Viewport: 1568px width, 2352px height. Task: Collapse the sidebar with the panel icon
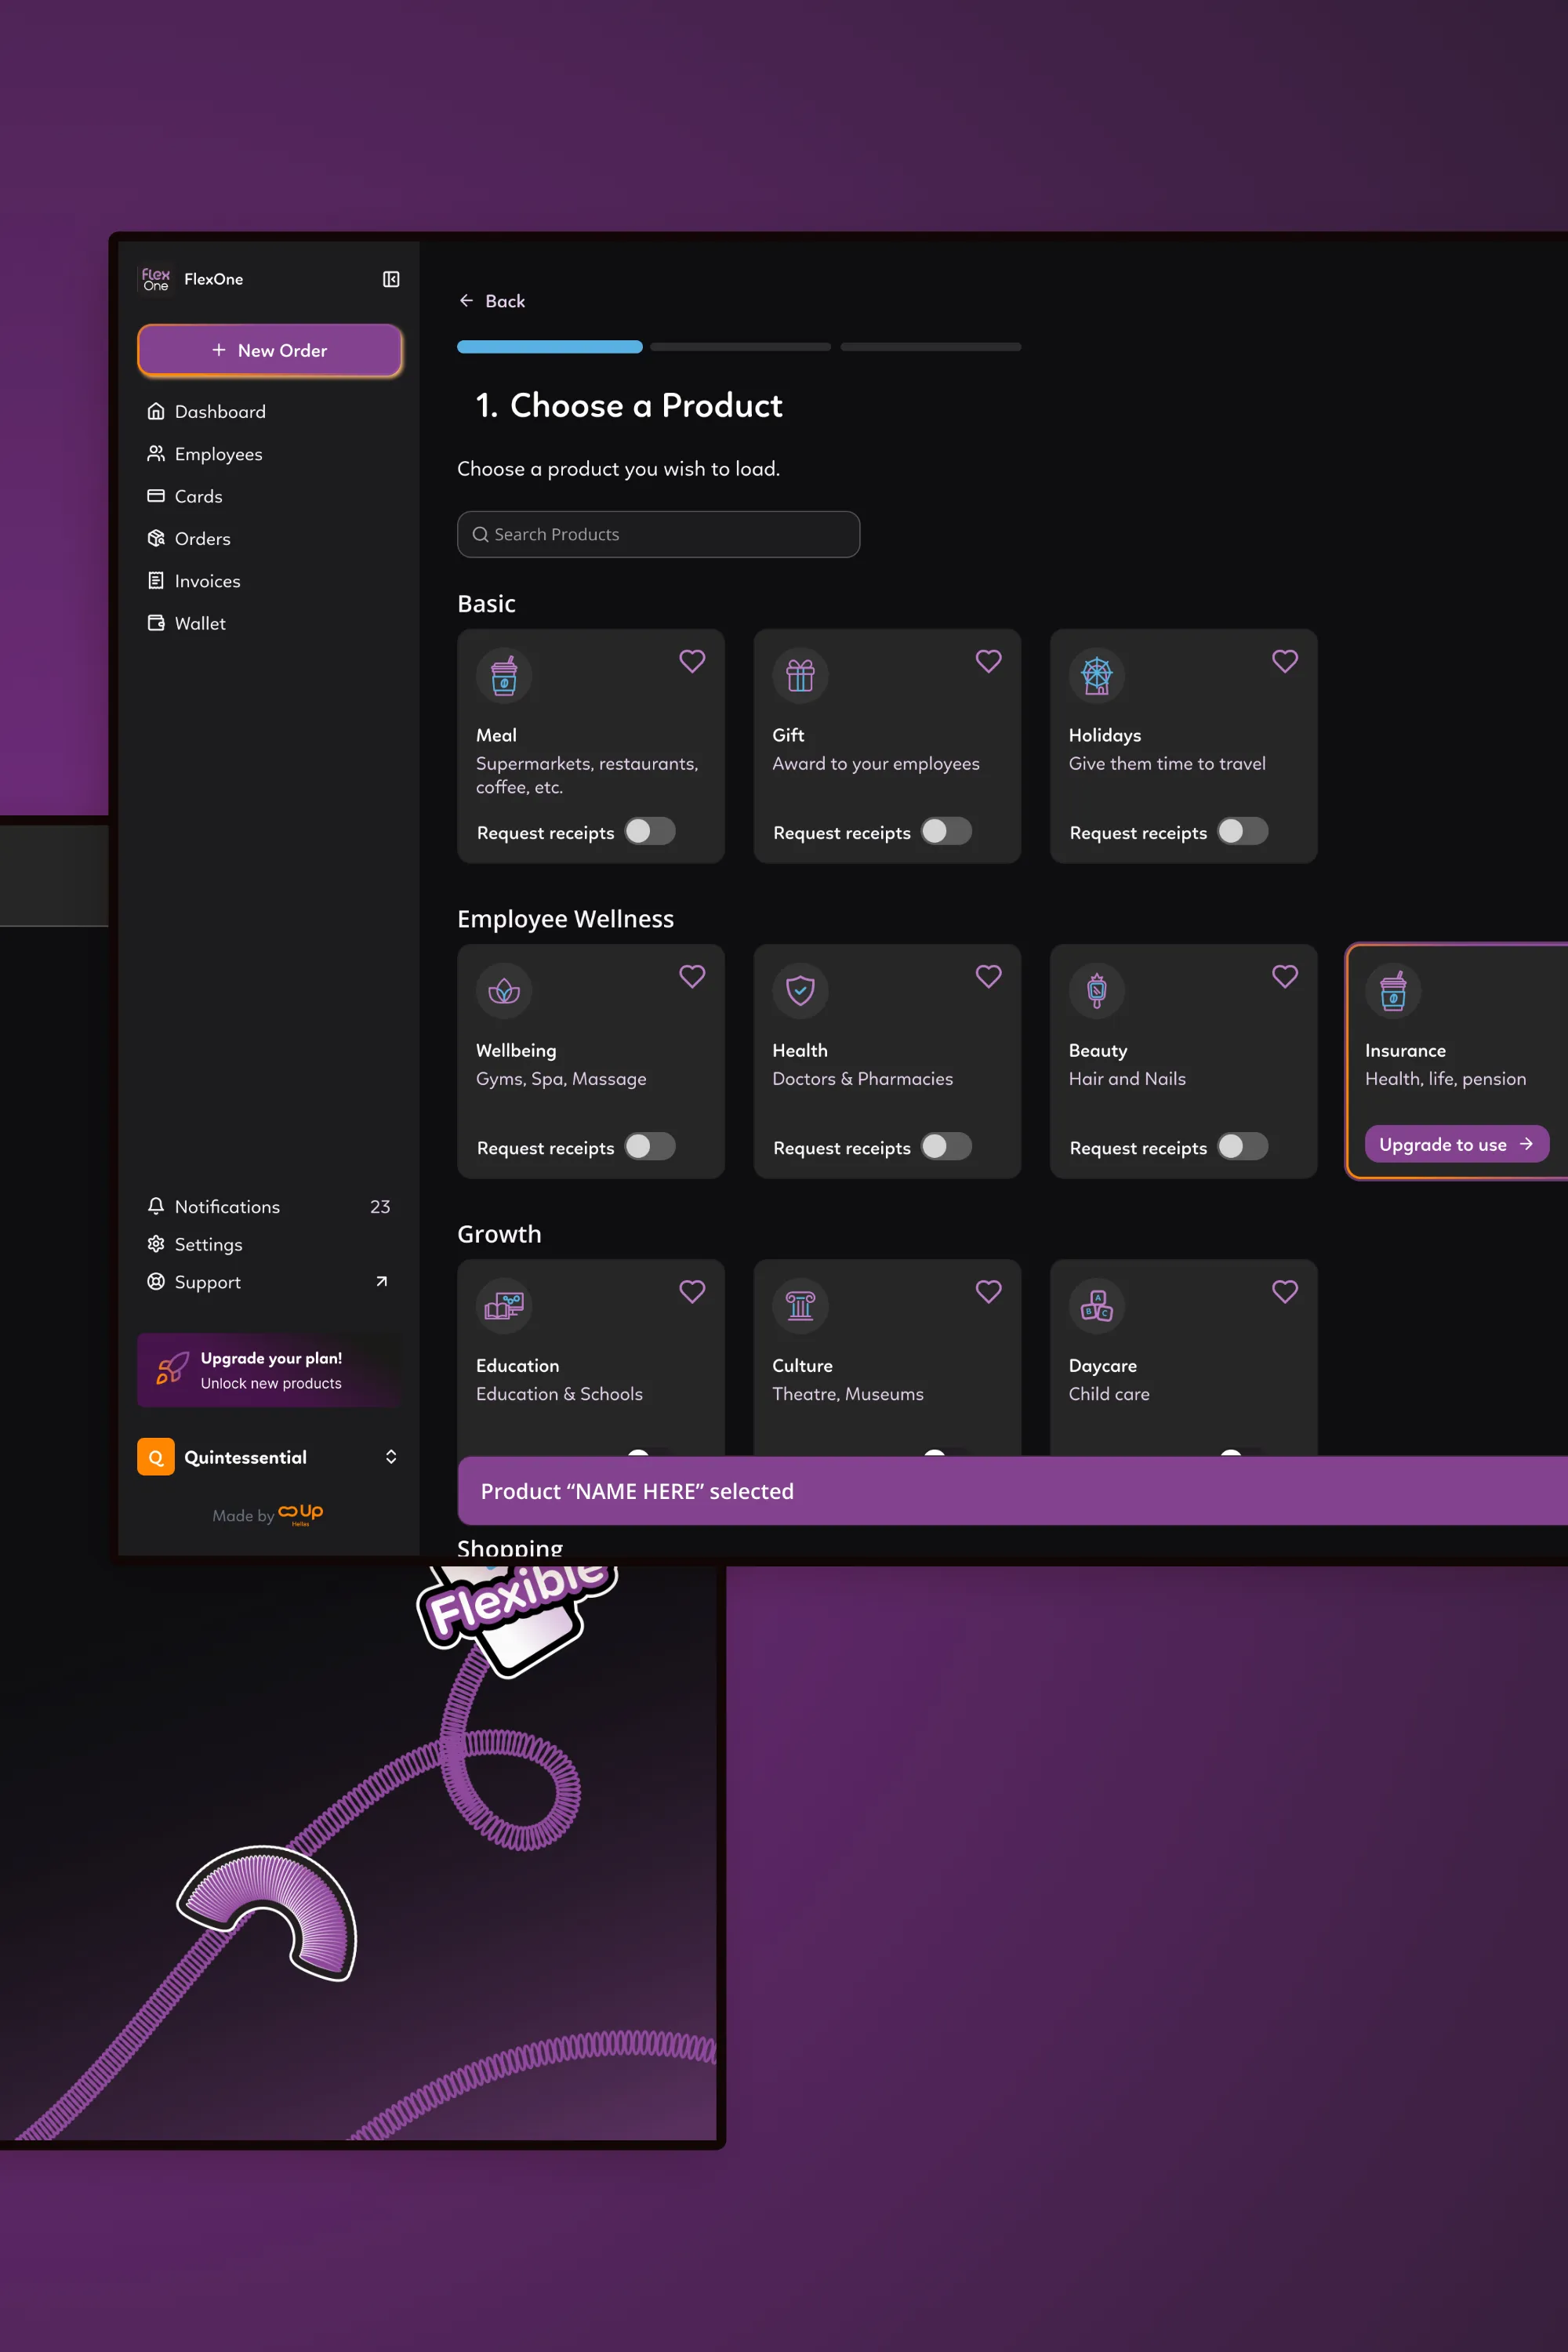pyautogui.click(x=391, y=279)
